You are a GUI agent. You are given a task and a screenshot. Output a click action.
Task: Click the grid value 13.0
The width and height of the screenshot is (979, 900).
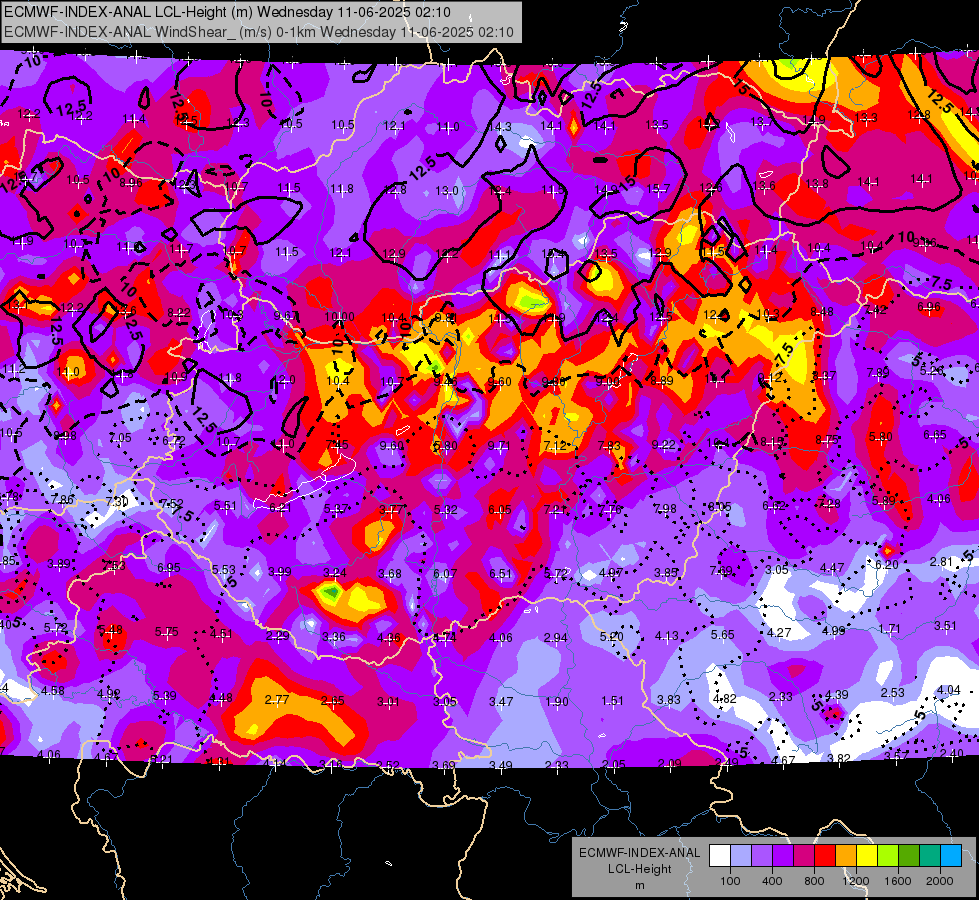[x=446, y=190]
